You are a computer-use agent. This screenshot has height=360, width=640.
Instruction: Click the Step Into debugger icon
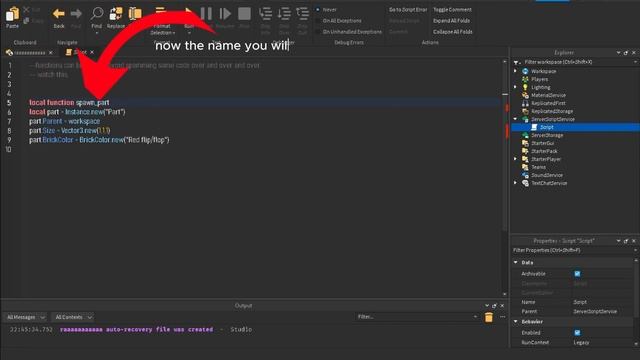coord(265,14)
